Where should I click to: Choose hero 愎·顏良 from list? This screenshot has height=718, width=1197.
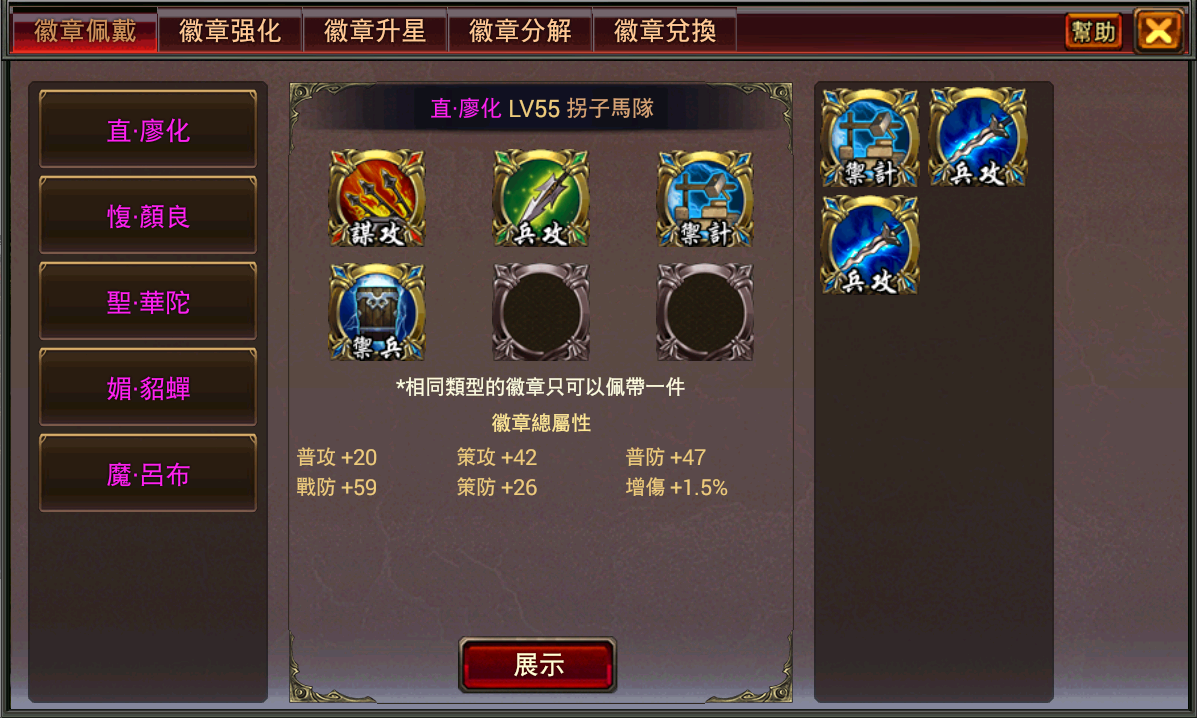tap(148, 216)
